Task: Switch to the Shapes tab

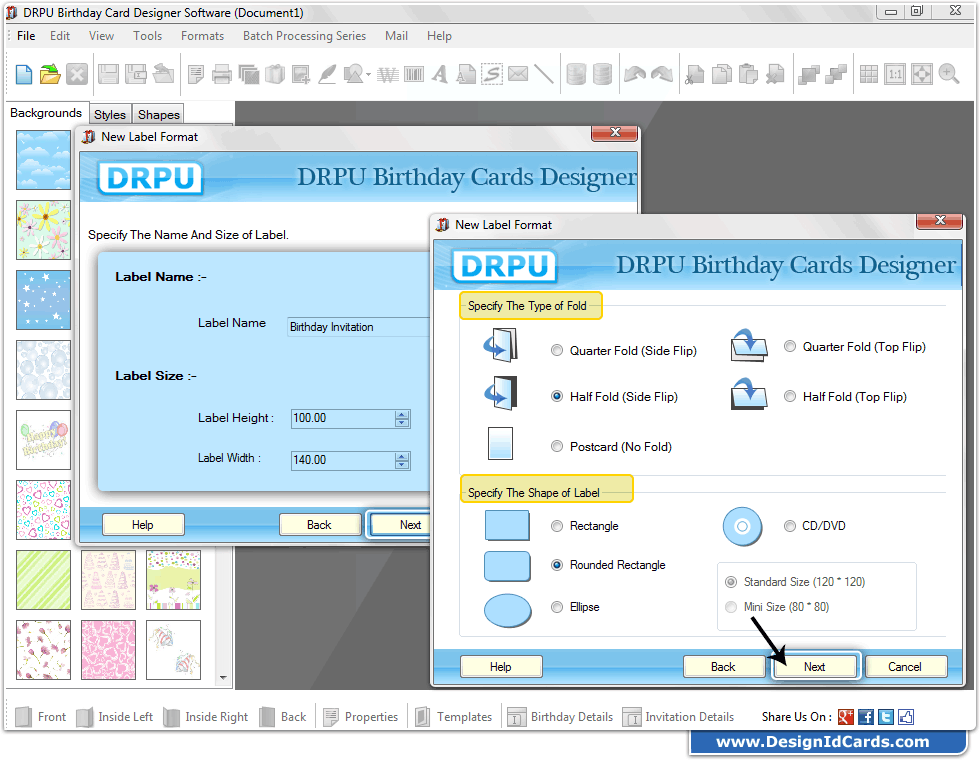Action: pyautogui.click(x=159, y=114)
